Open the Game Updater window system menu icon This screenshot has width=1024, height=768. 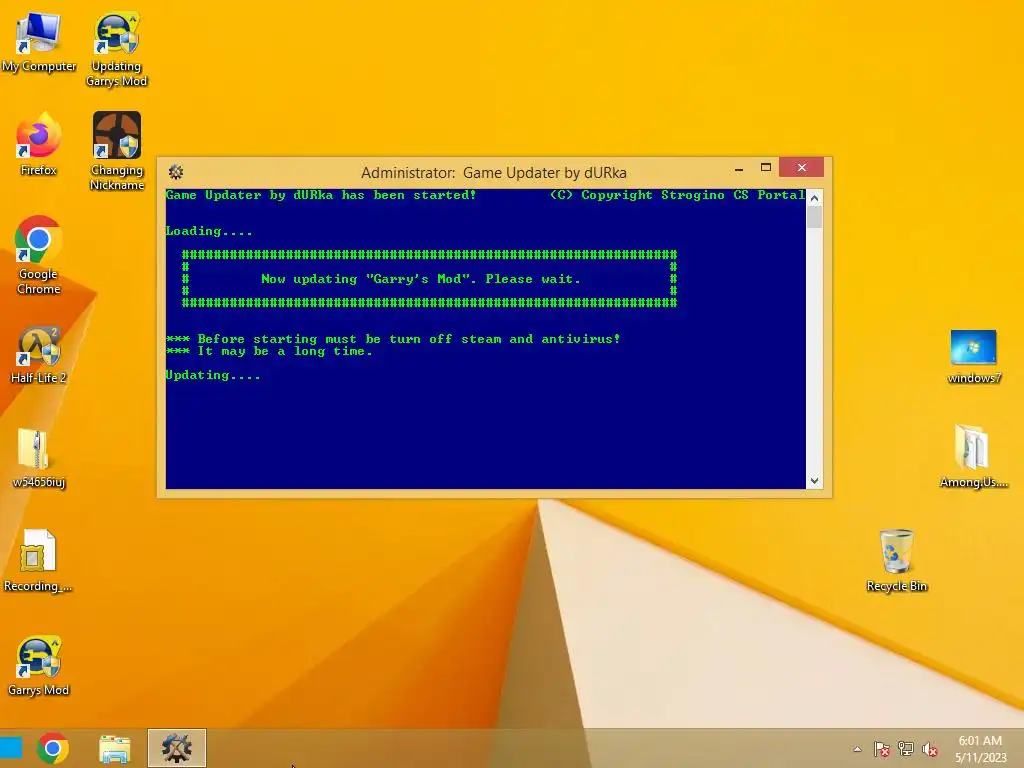click(x=176, y=172)
